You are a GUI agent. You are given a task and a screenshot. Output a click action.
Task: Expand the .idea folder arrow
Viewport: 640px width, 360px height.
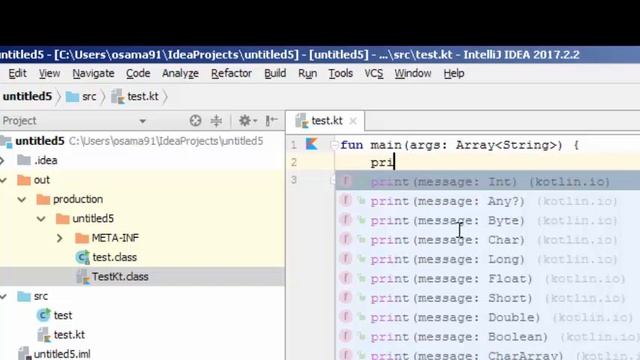[x=3, y=160]
